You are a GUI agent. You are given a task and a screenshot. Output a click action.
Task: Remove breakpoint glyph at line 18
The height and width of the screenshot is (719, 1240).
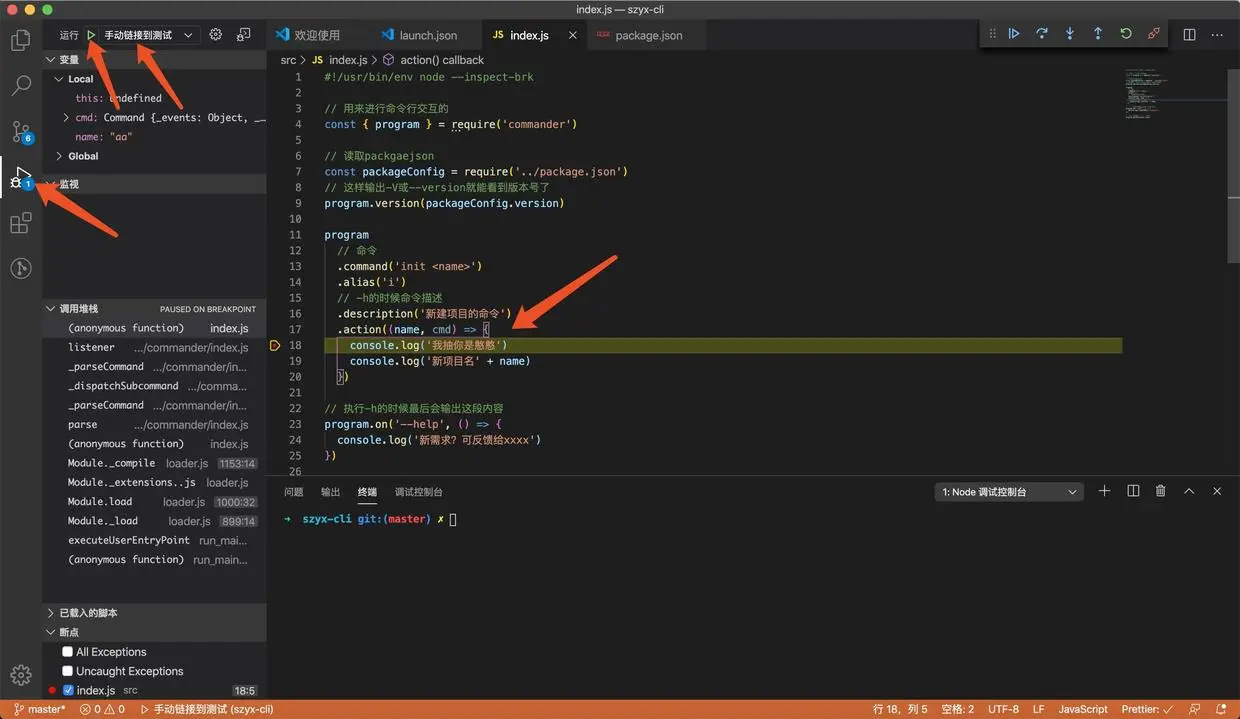tap(275, 345)
